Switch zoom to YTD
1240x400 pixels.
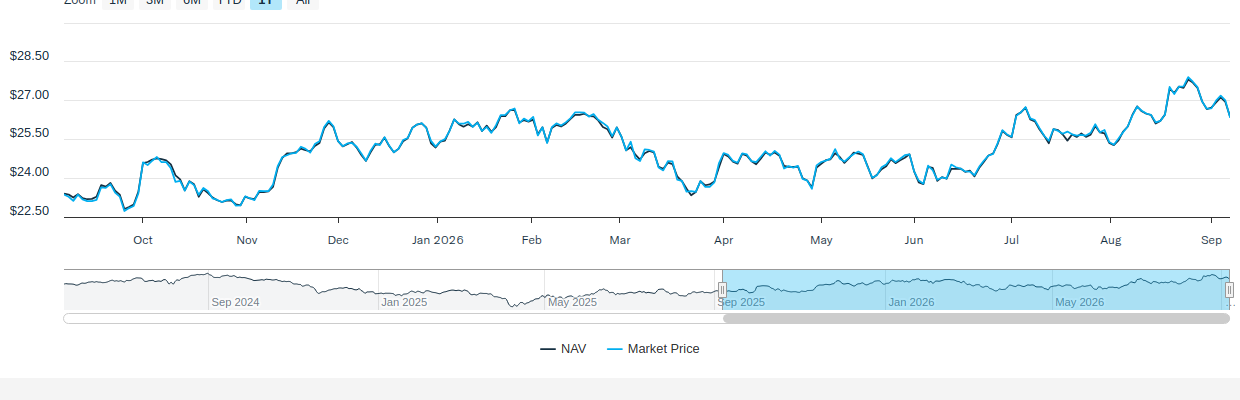click(x=230, y=2)
